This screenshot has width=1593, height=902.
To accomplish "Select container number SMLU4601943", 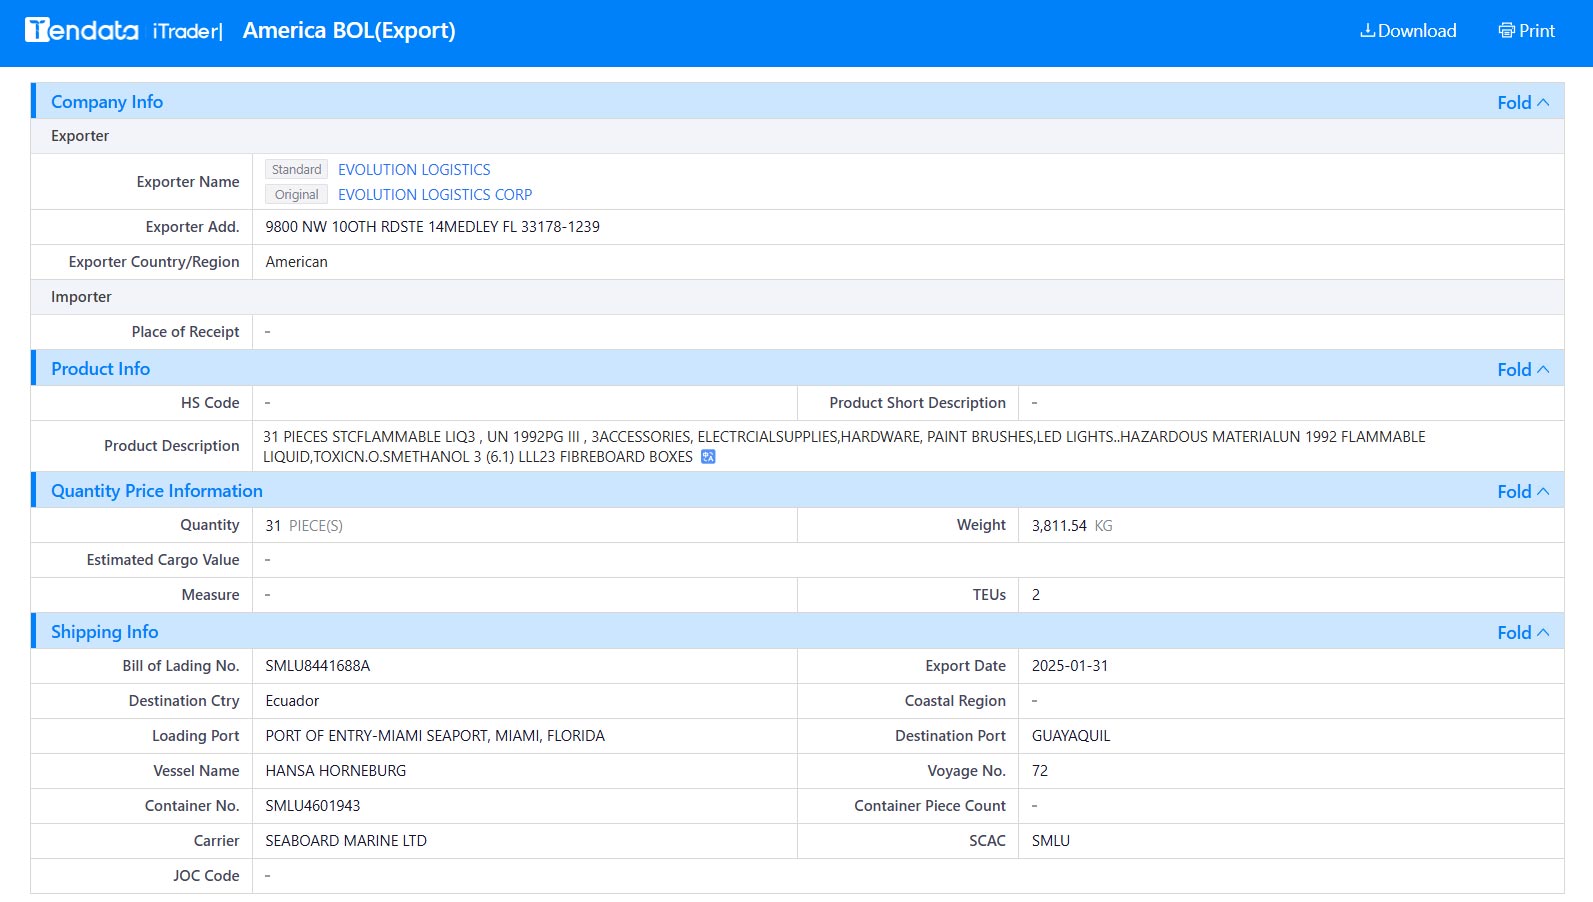I will pos(313,806).
